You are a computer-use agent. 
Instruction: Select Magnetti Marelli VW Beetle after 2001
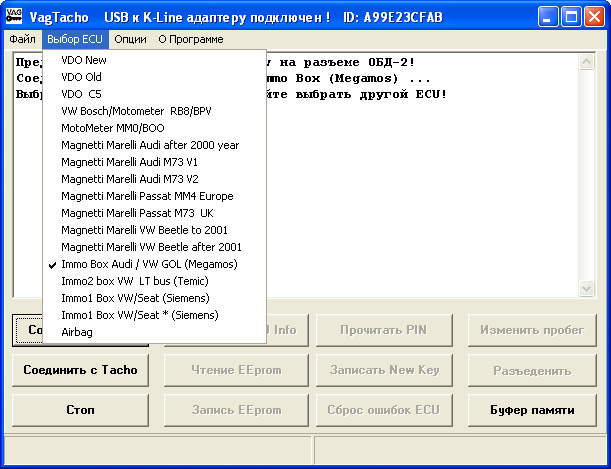point(154,247)
